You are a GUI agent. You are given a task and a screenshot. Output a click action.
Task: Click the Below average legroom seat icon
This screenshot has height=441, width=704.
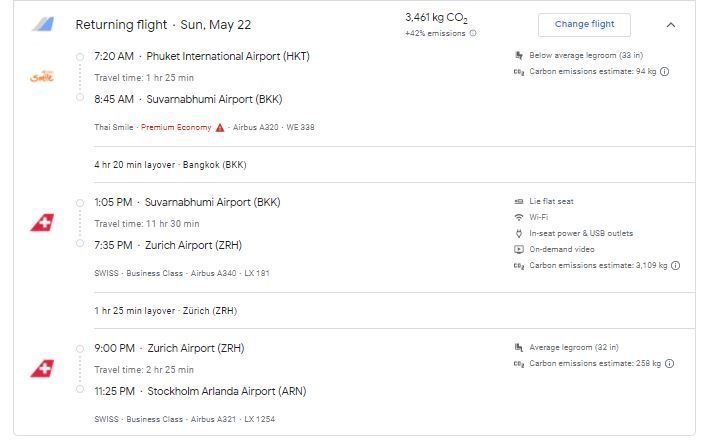(x=519, y=55)
